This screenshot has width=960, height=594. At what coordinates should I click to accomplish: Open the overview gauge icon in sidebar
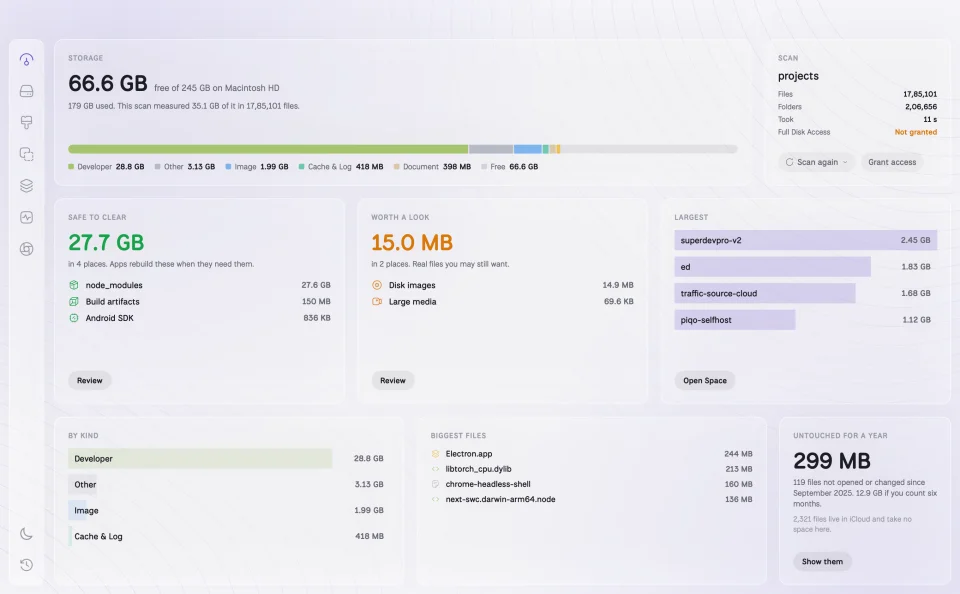[x=26, y=59]
